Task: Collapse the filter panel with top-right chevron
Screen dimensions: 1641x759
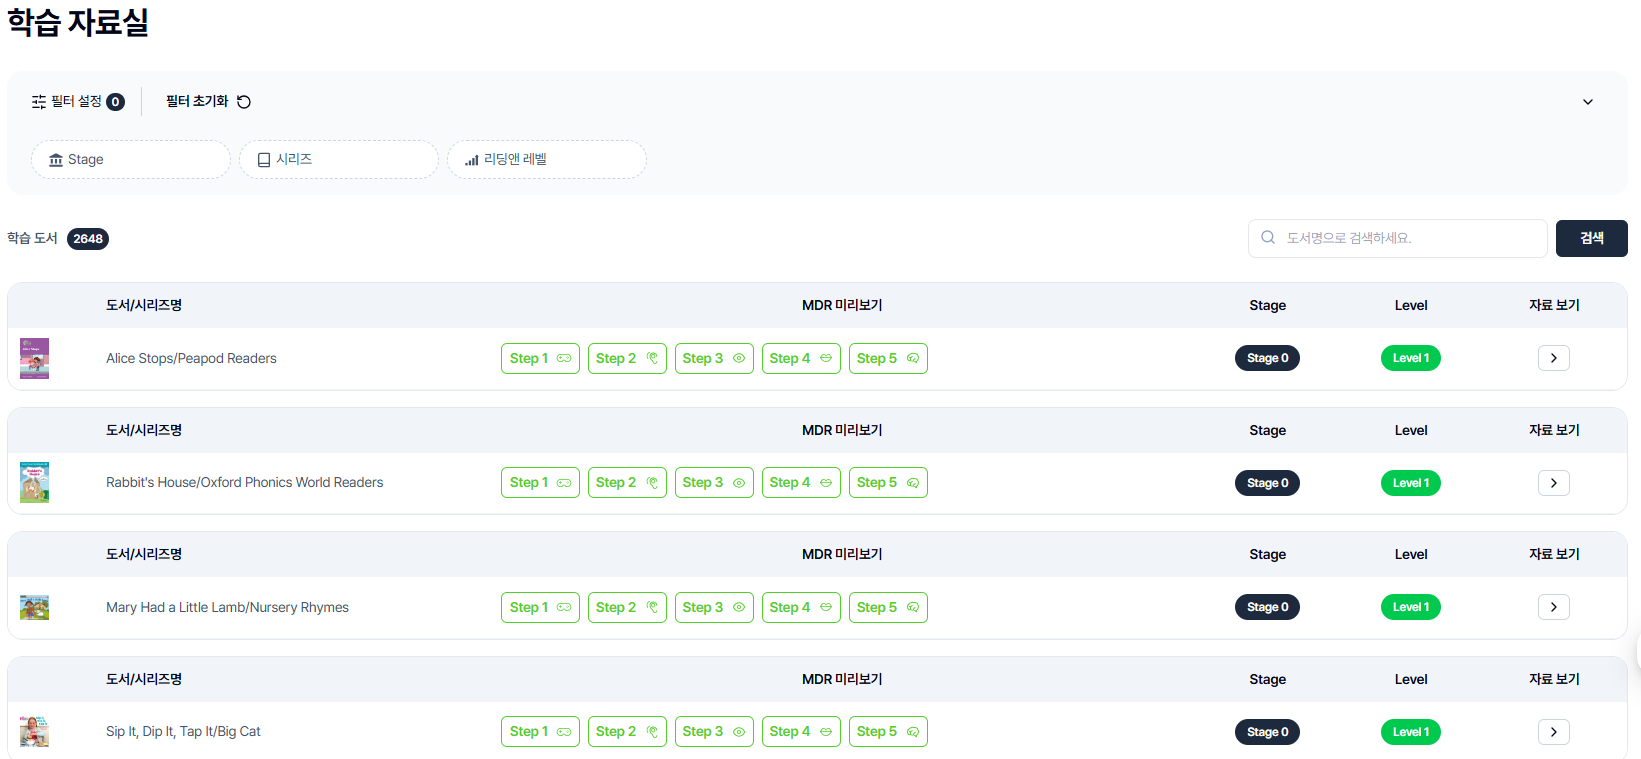Action: 1587,102
